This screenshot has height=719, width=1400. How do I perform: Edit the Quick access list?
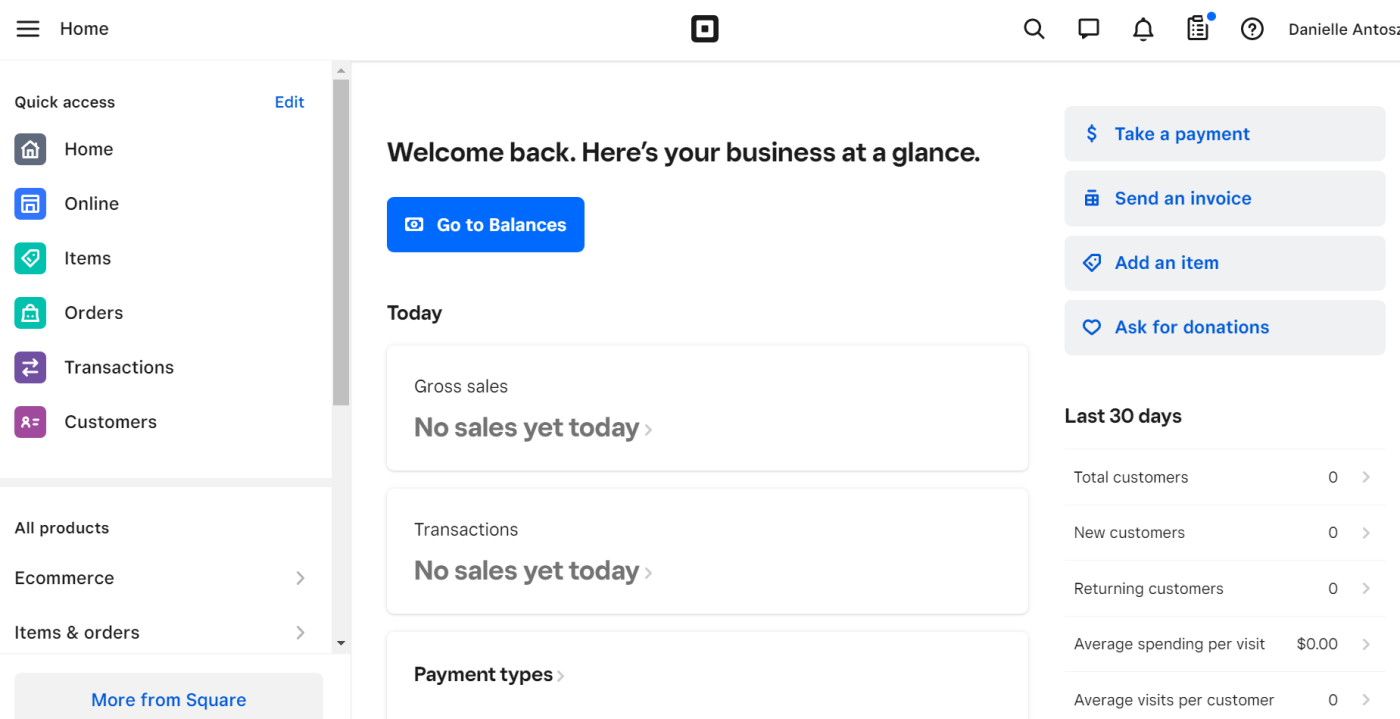pyautogui.click(x=289, y=102)
